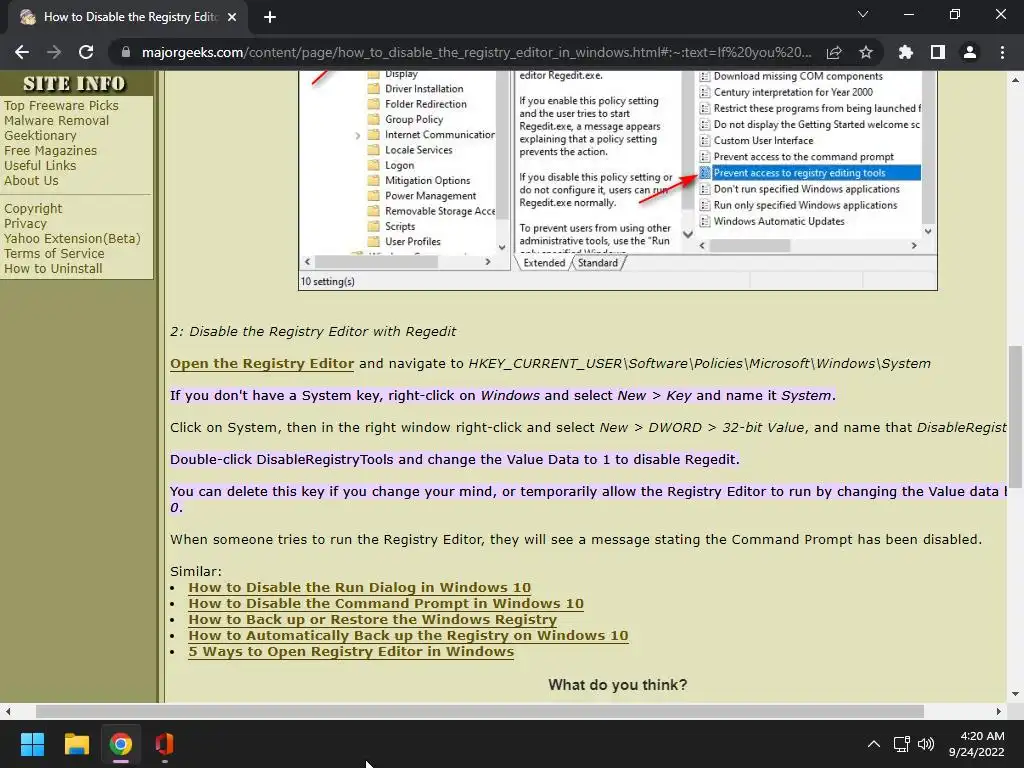Open the About Us page
This screenshot has height=768, width=1024.
[31, 180]
